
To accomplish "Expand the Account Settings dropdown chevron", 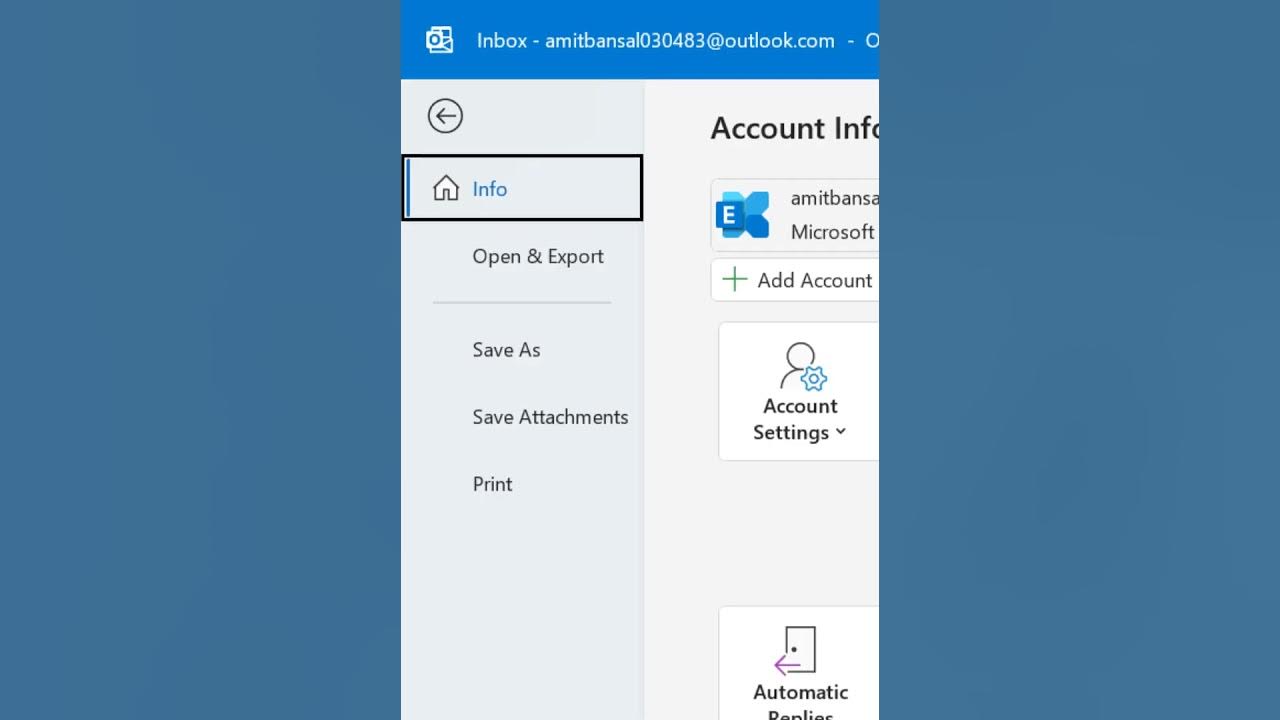I will click(x=841, y=432).
